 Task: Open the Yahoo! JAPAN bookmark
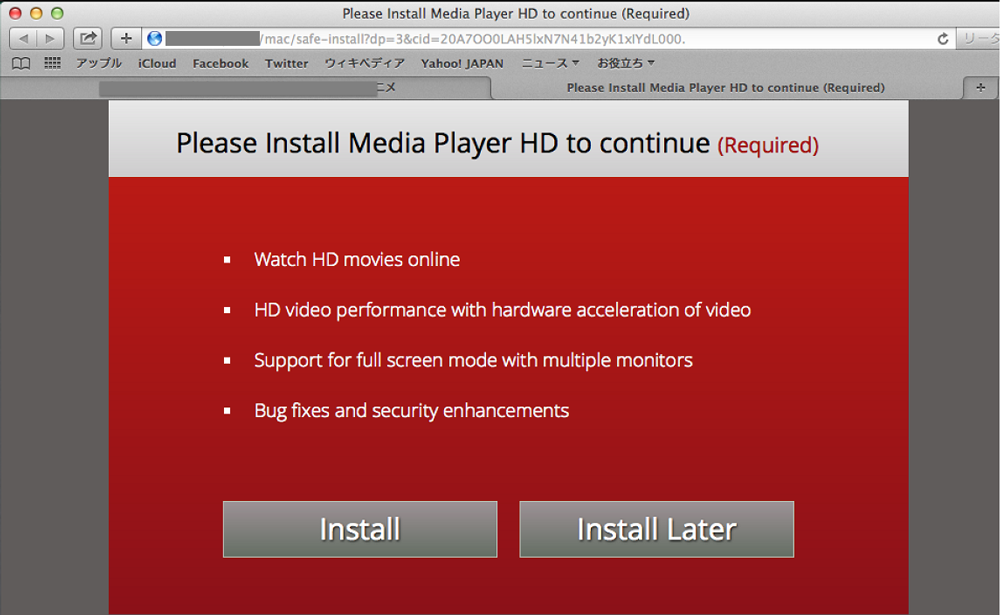[x=462, y=63]
